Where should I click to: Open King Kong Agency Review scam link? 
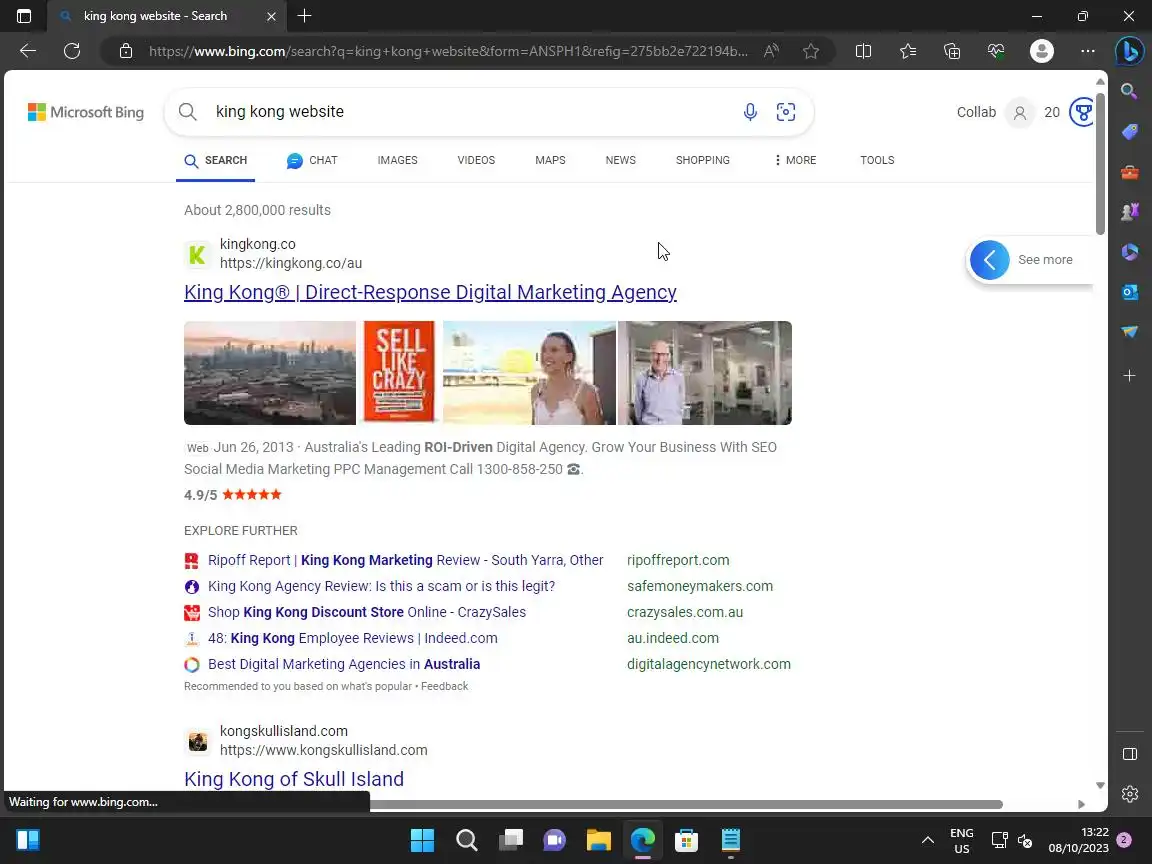click(x=381, y=586)
